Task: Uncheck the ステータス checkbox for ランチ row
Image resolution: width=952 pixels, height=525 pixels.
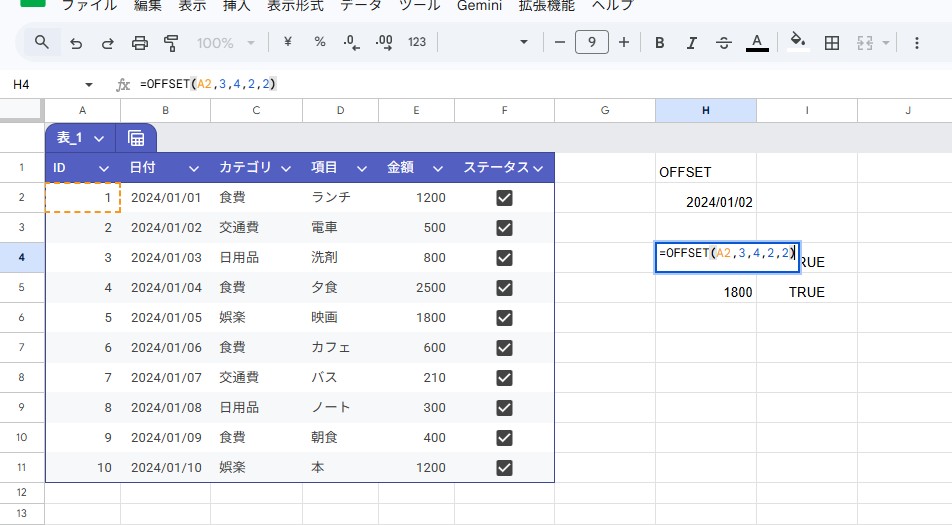Action: point(504,198)
